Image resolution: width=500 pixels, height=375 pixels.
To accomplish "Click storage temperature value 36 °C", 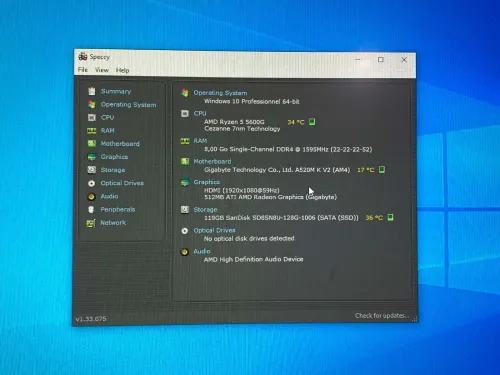I will point(374,218).
